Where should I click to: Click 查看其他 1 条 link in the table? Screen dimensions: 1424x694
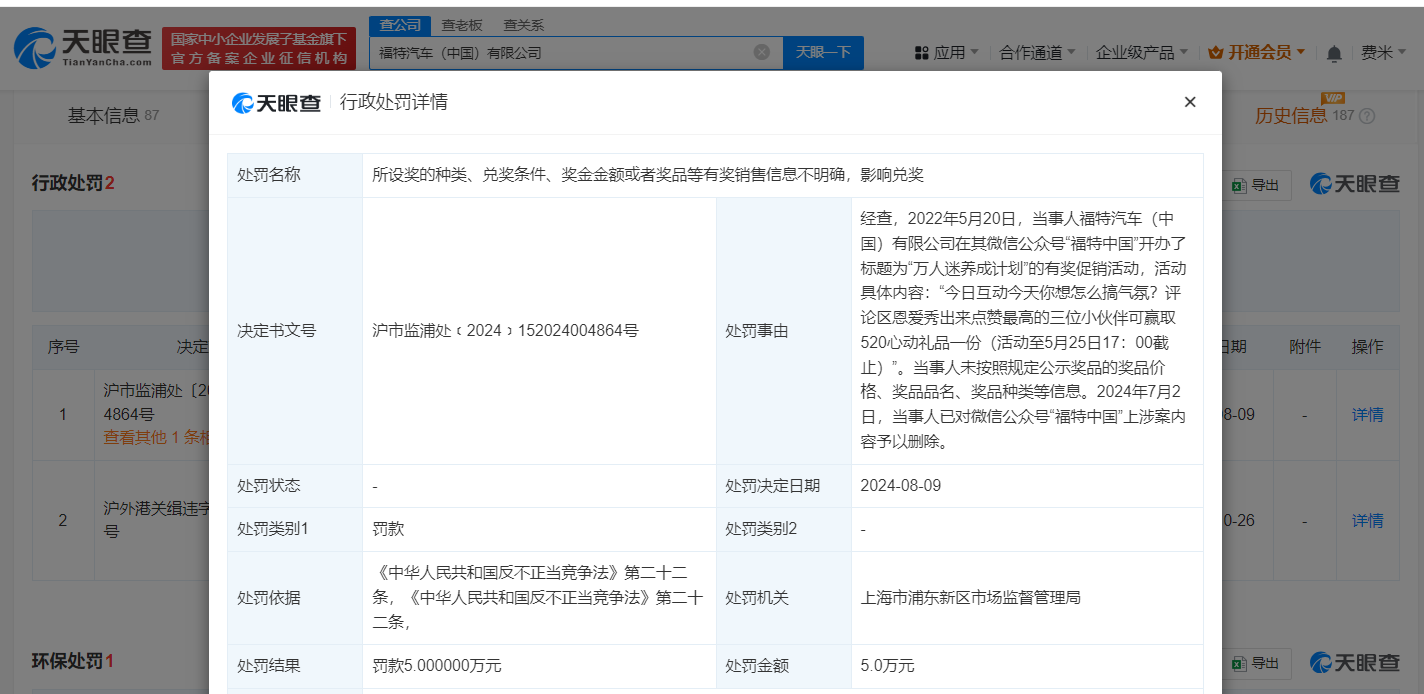pyautogui.click(x=146, y=437)
